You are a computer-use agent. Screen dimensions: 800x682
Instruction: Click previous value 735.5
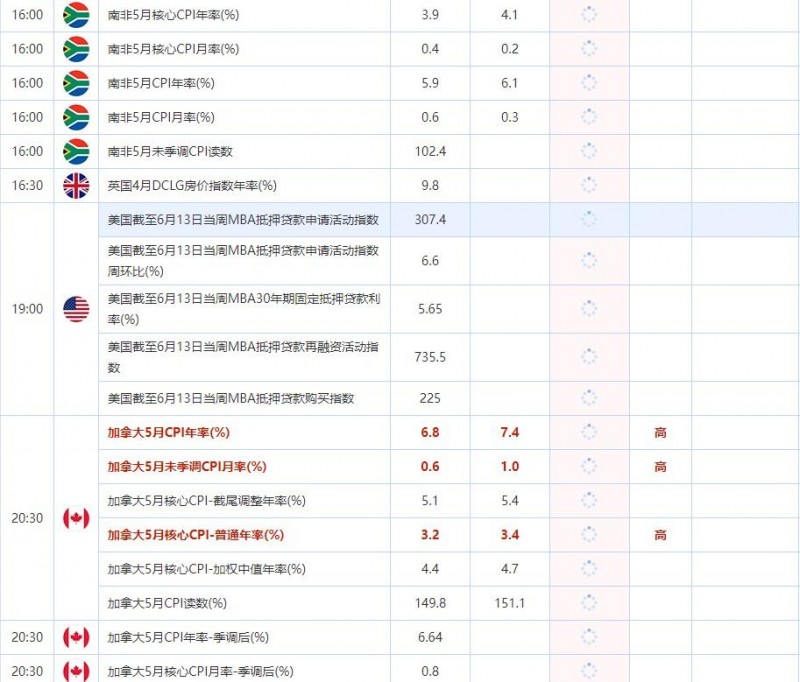[430, 357]
